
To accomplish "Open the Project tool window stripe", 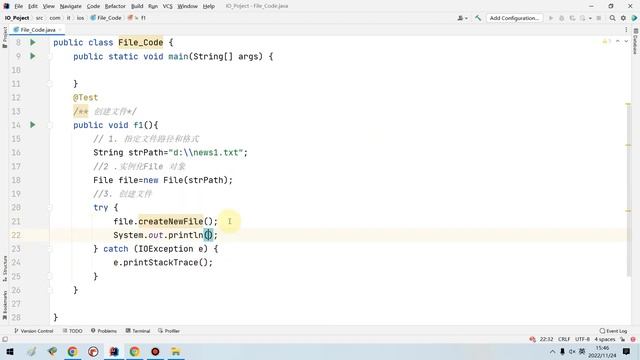I will click(4, 37).
